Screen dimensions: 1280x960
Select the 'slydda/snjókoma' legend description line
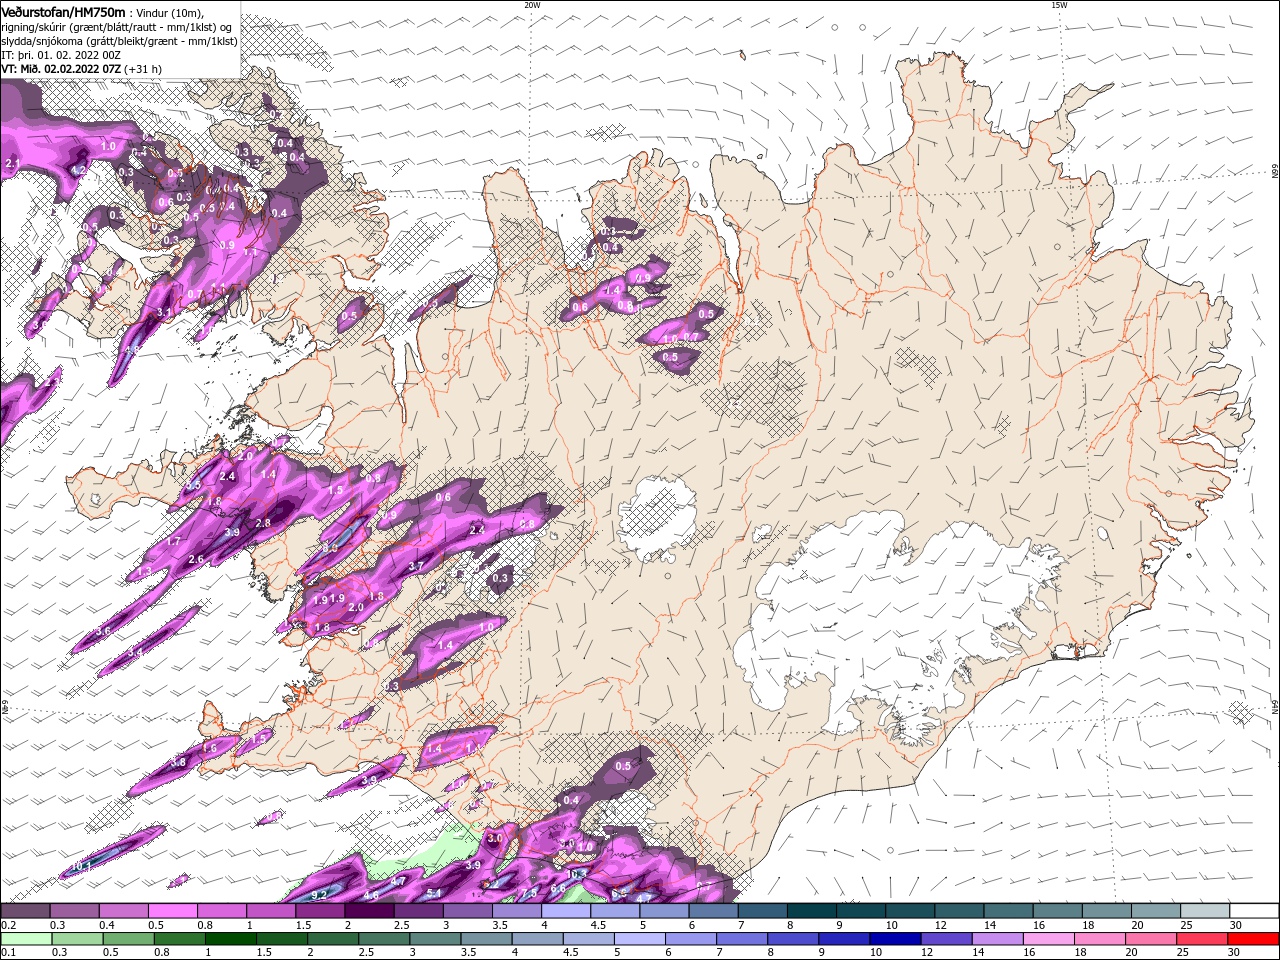[119, 41]
